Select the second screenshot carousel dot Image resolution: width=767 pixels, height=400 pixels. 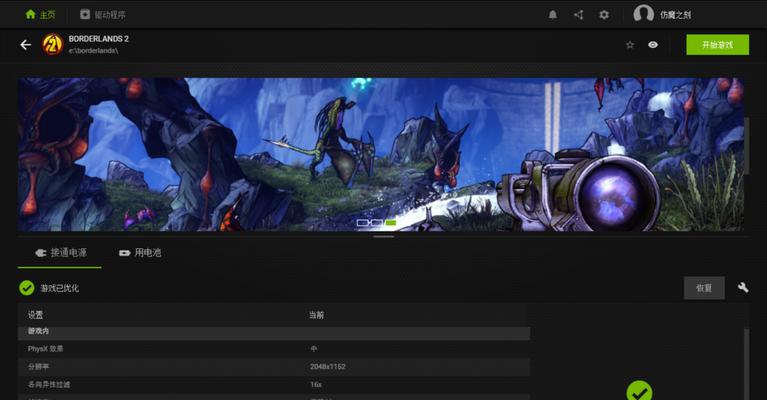coord(377,222)
